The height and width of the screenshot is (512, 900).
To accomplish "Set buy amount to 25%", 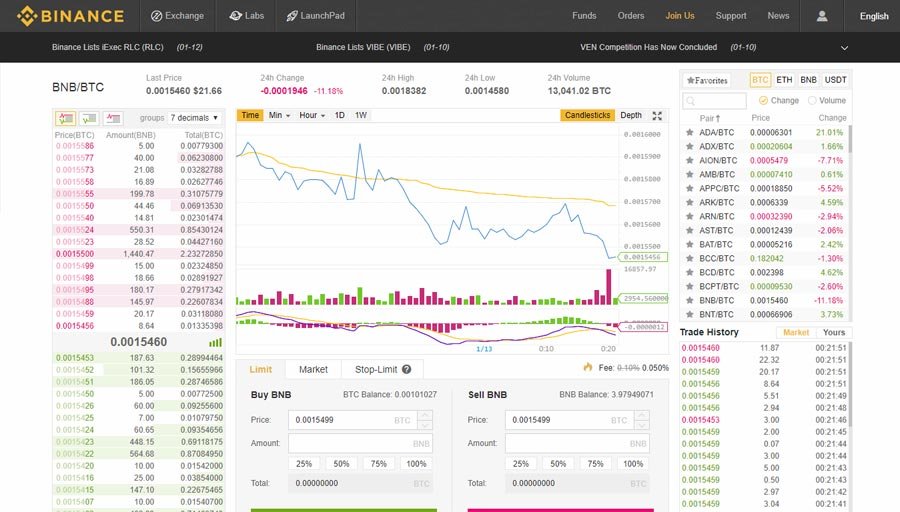I will 304,464.
